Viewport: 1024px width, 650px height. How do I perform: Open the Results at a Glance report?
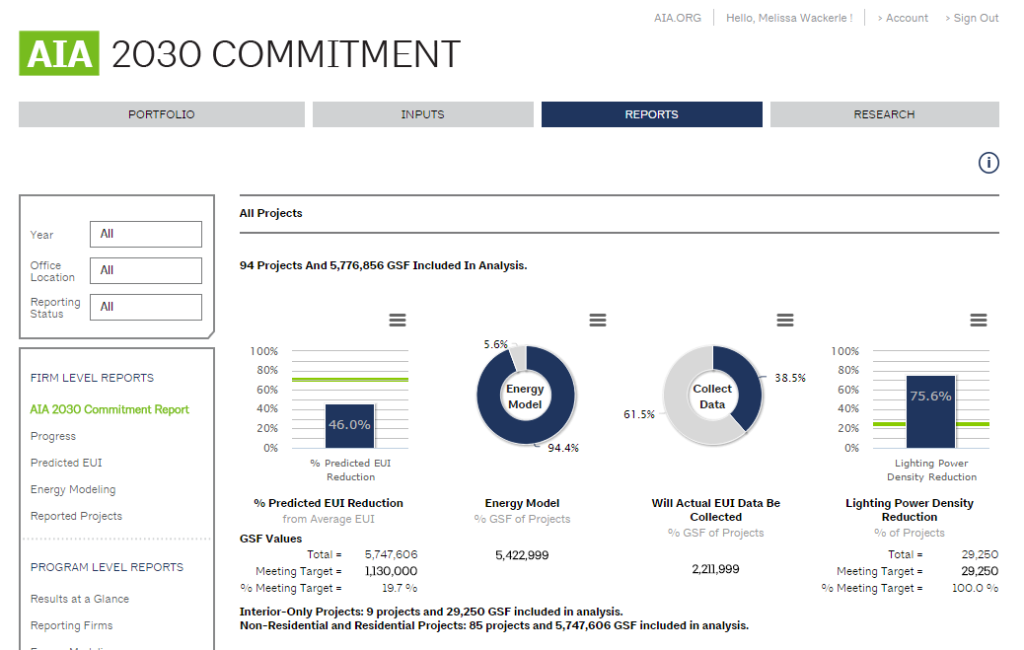pos(79,599)
